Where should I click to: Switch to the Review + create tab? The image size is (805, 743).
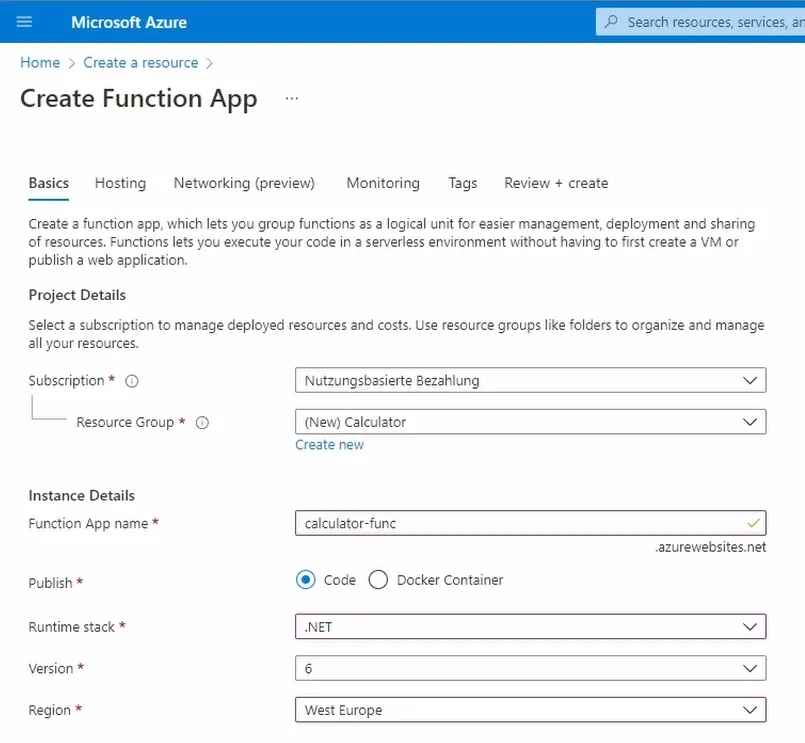[x=556, y=183]
